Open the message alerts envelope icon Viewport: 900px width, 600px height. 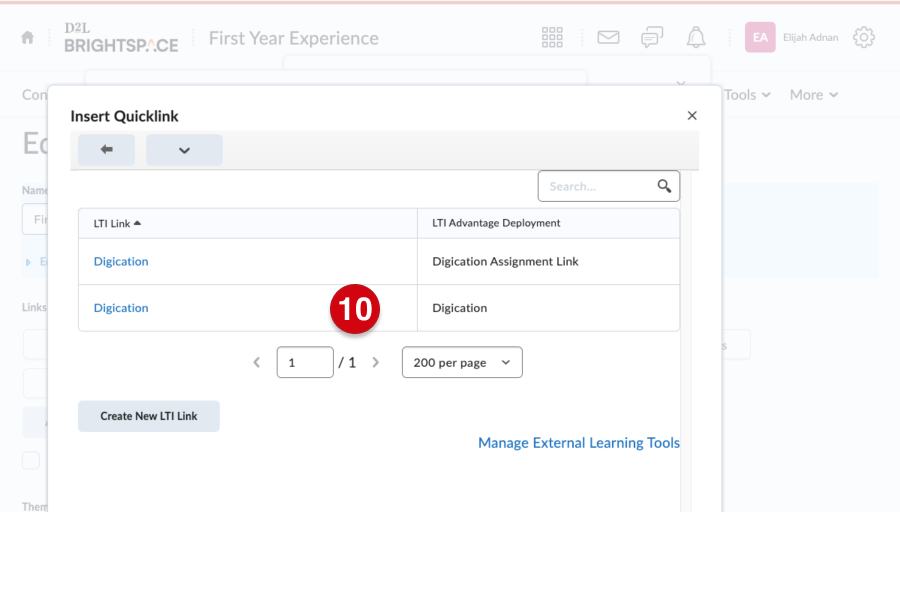pos(608,37)
